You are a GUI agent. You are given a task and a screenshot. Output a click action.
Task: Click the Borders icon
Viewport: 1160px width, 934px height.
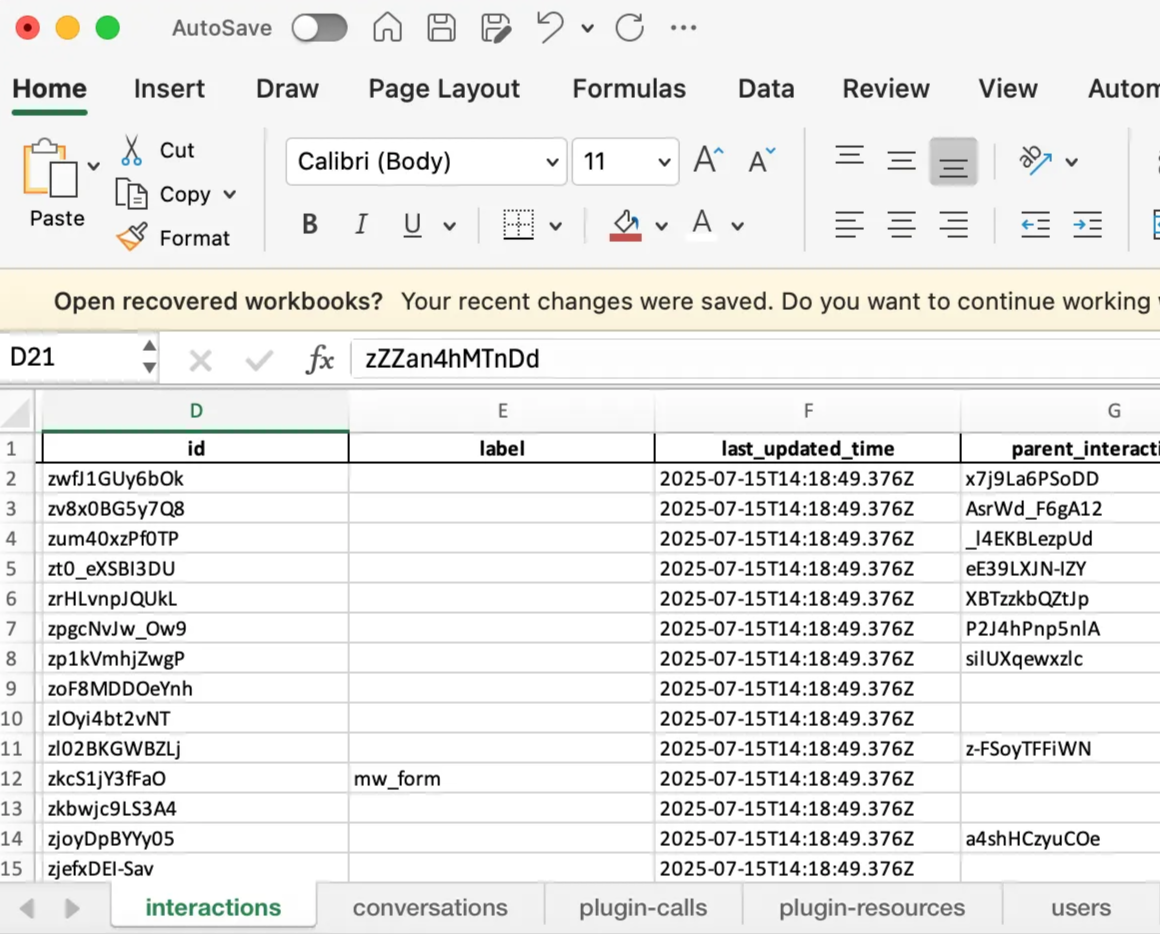(x=519, y=224)
